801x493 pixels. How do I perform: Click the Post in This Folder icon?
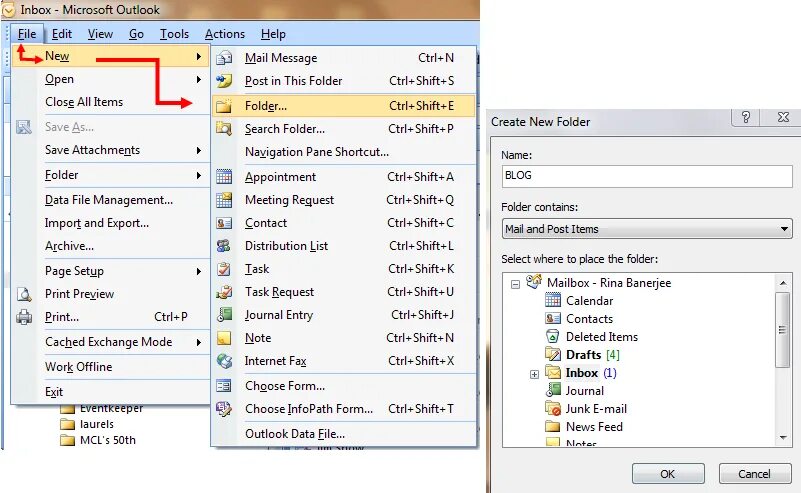224,81
